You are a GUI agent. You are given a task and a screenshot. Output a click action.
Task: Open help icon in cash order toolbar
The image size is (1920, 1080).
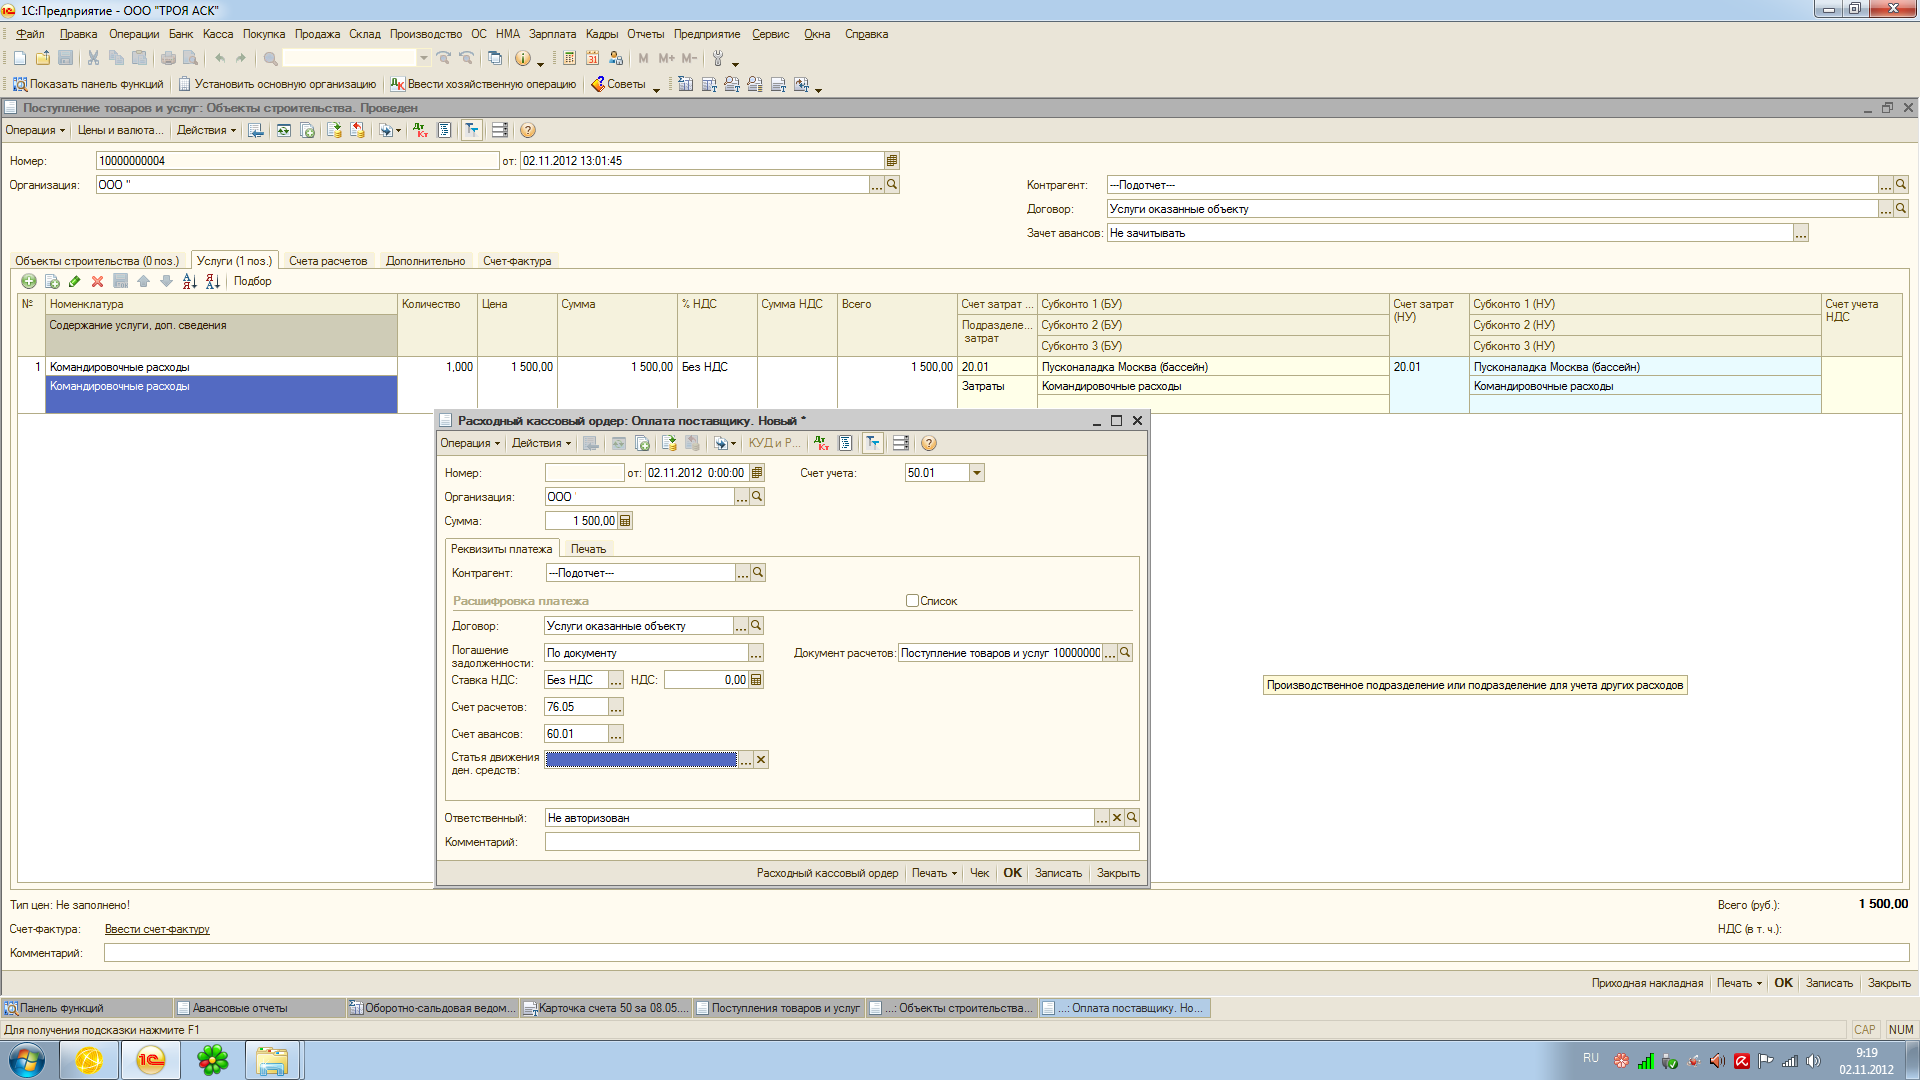928,443
